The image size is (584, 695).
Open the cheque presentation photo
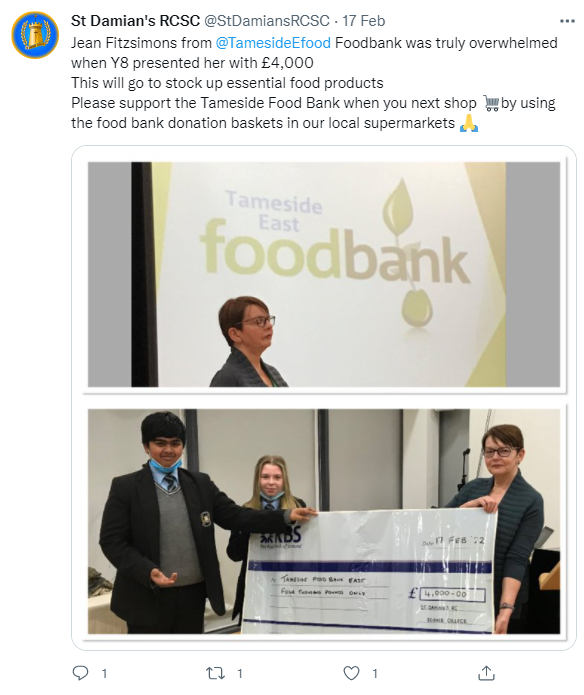coord(324,521)
